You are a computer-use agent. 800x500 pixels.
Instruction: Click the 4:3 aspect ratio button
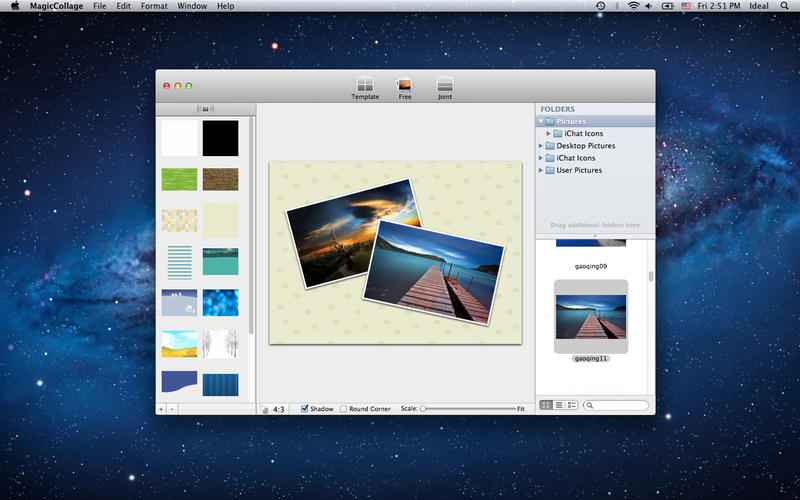click(x=278, y=409)
